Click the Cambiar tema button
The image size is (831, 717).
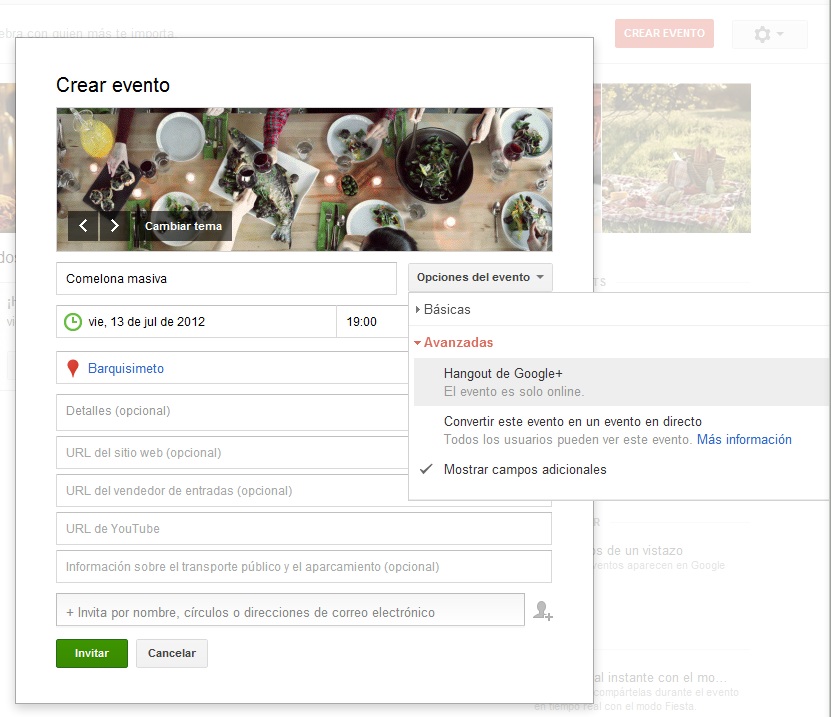(183, 226)
